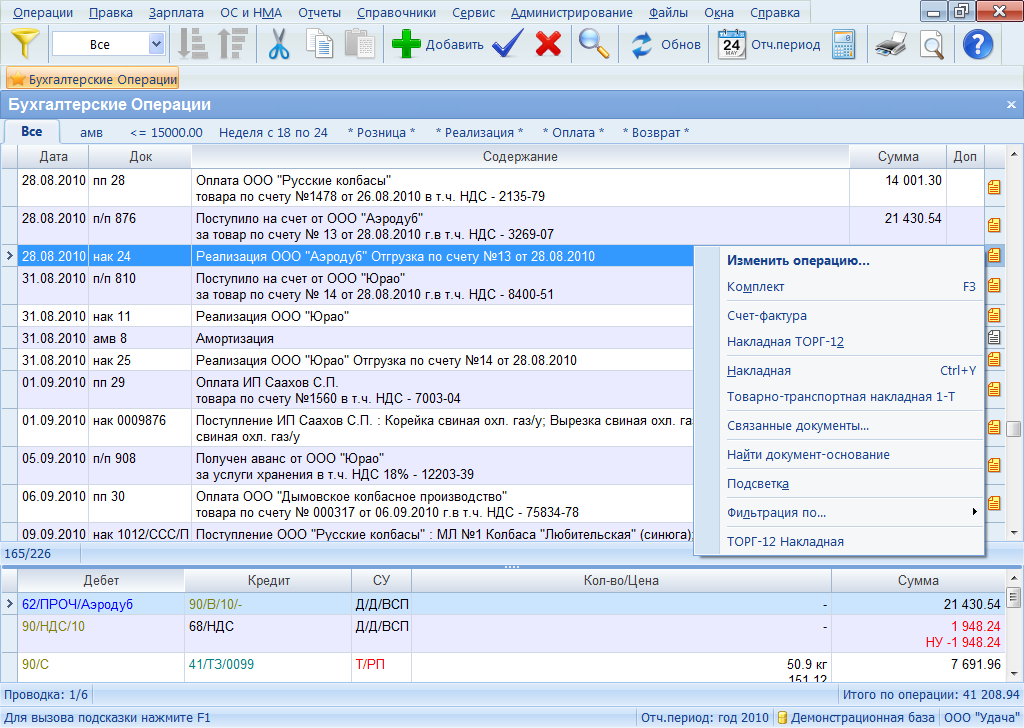Click the operations list vertical scrollbar thumb
The height and width of the screenshot is (728, 1024).
coord(1014,429)
